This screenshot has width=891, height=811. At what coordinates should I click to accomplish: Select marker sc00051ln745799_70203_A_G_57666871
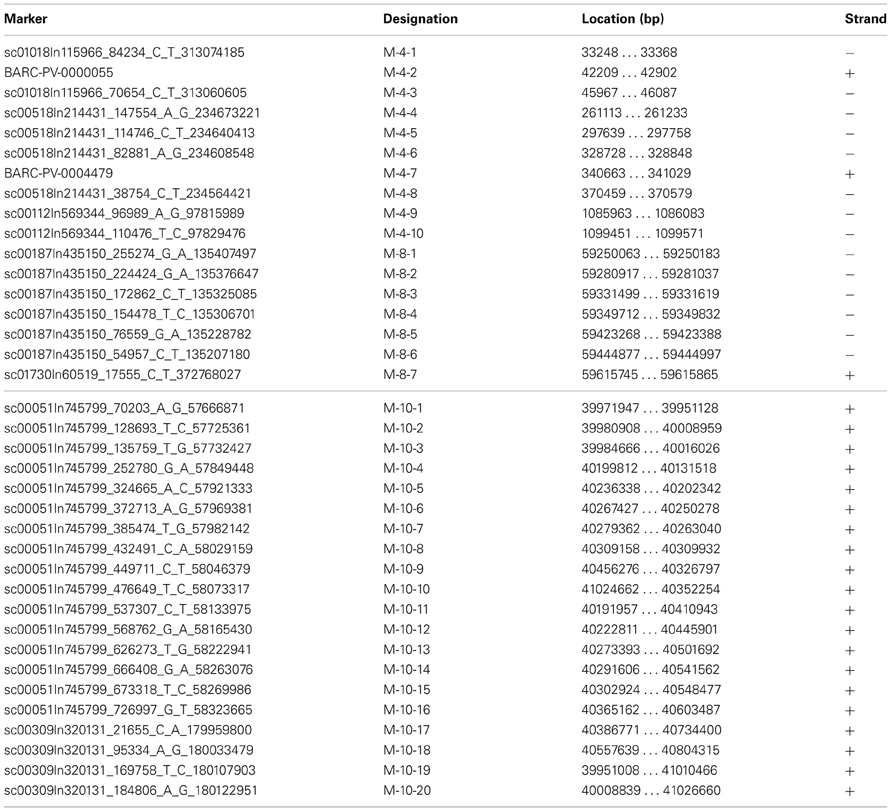[124, 409]
